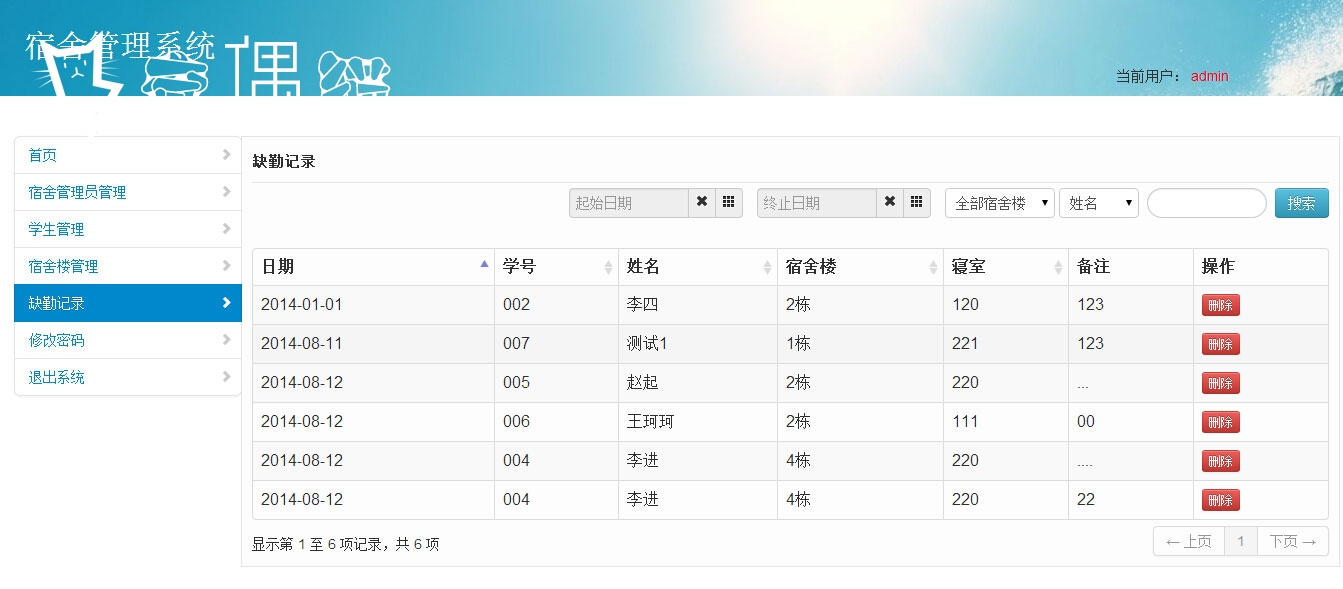Click chevron next to 学生管理
The width and height of the screenshot is (1343, 589).
226,229
